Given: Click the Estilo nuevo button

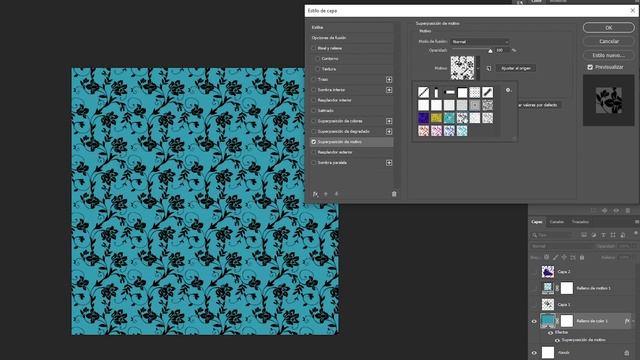Looking at the screenshot, I should 609,55.
